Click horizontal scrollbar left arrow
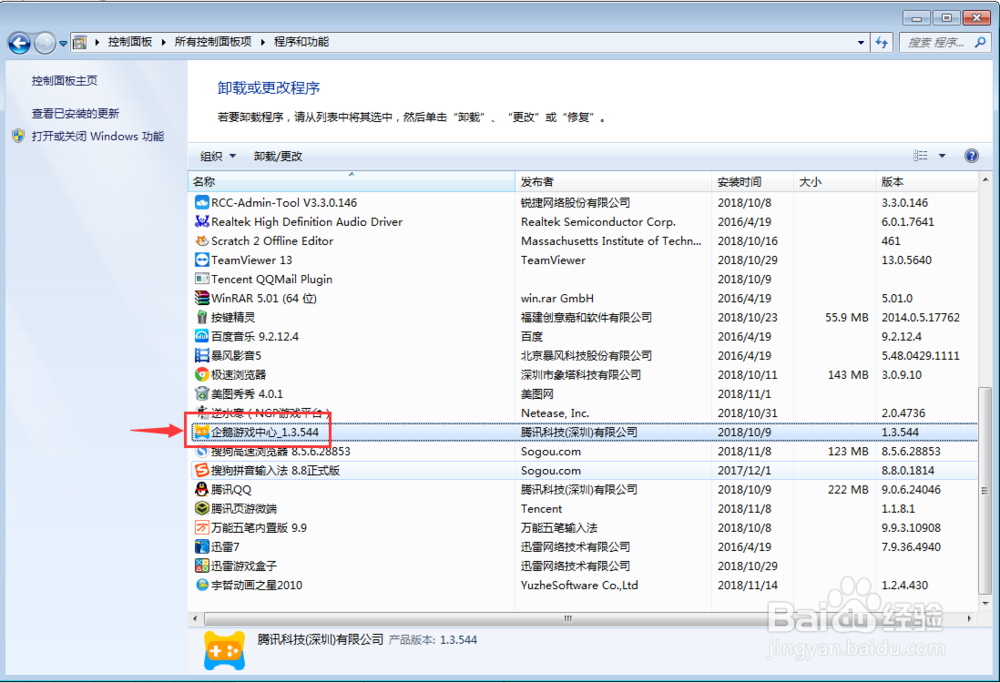This screenshot has height=683, width=1000. pos(196,619)
